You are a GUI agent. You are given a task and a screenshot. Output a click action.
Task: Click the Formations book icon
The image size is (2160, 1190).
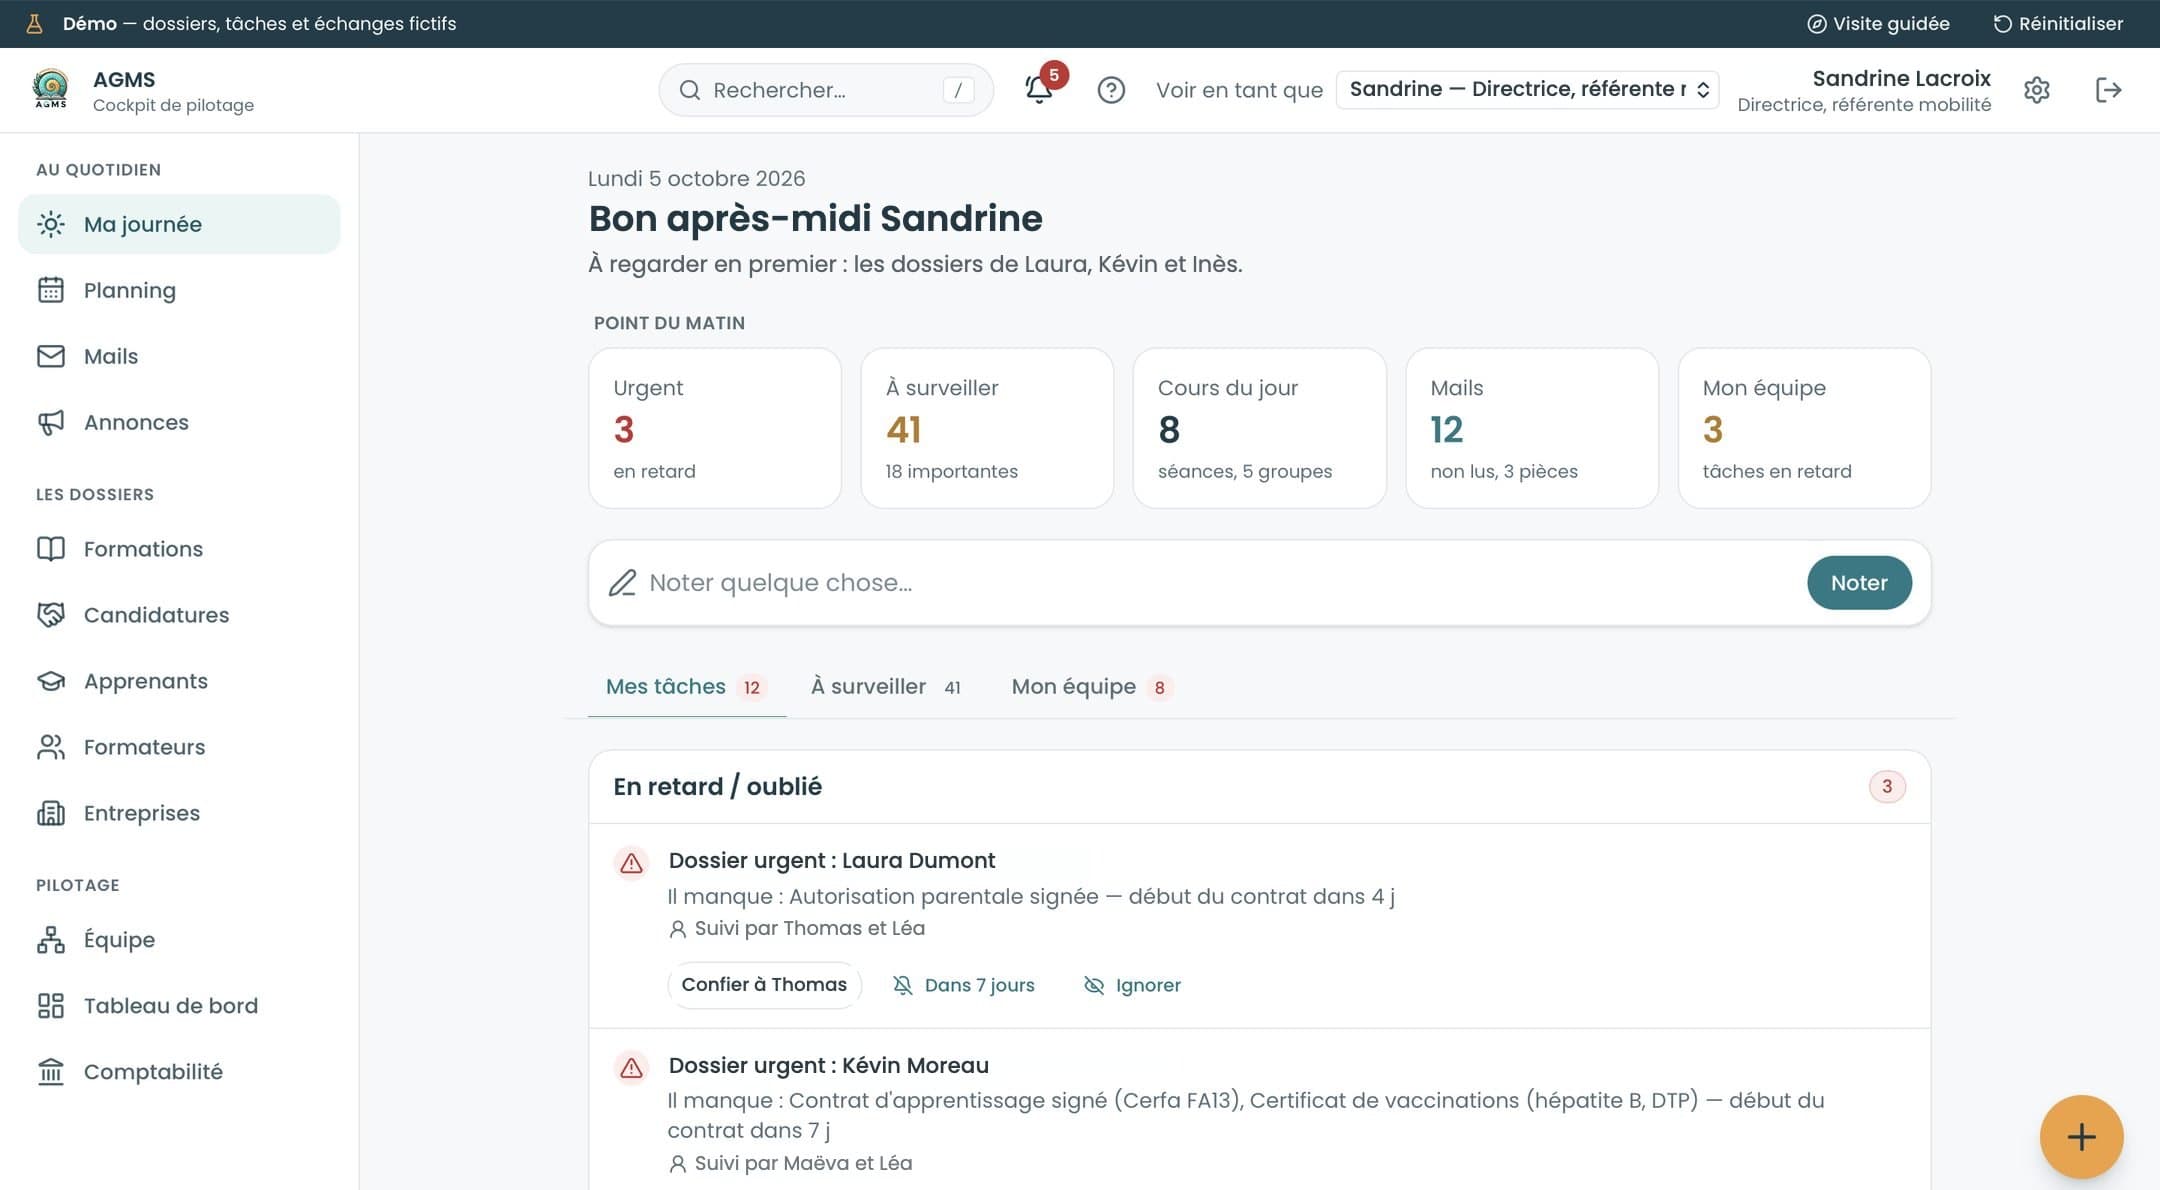point(51,549)
